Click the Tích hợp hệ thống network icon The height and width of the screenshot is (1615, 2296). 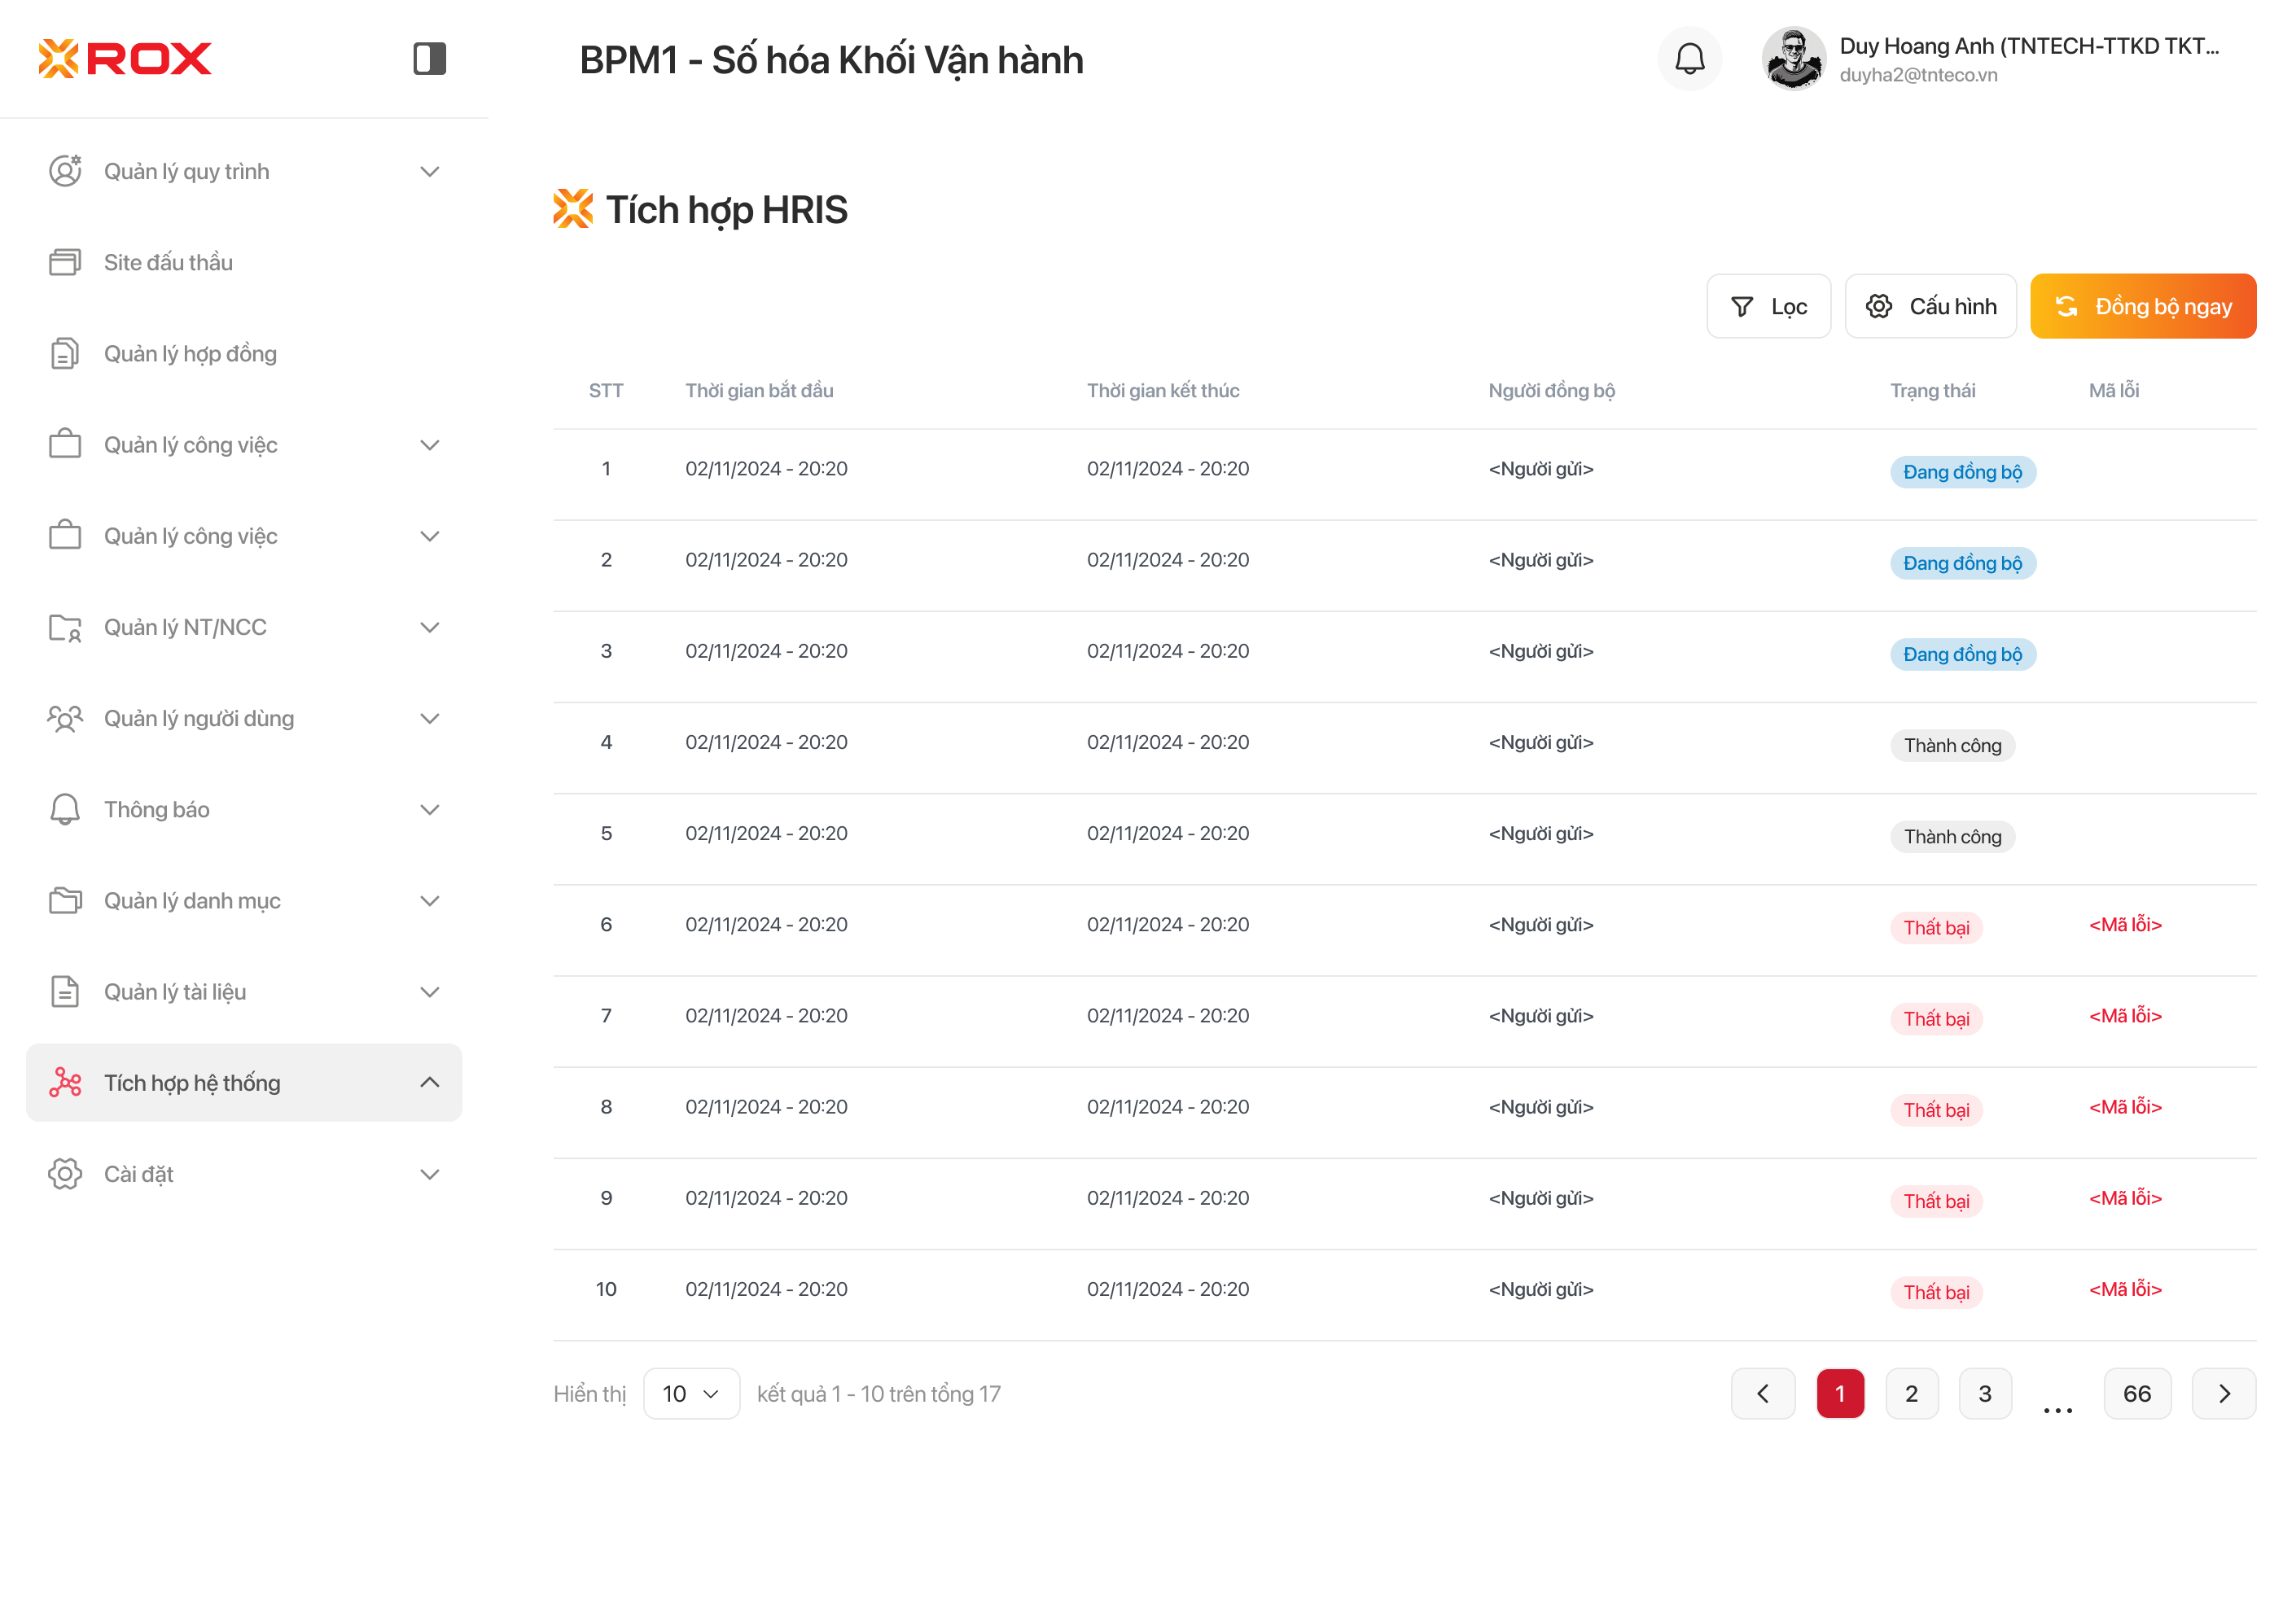click(x=65, y=1082)
